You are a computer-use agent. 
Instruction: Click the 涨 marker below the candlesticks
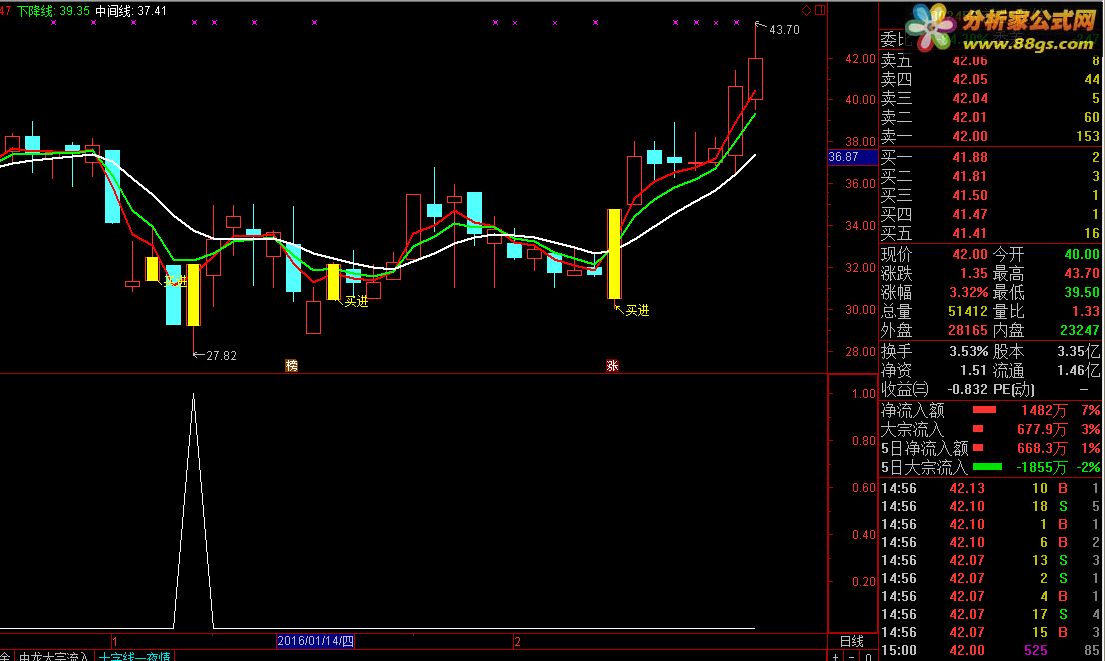(612, 365)
